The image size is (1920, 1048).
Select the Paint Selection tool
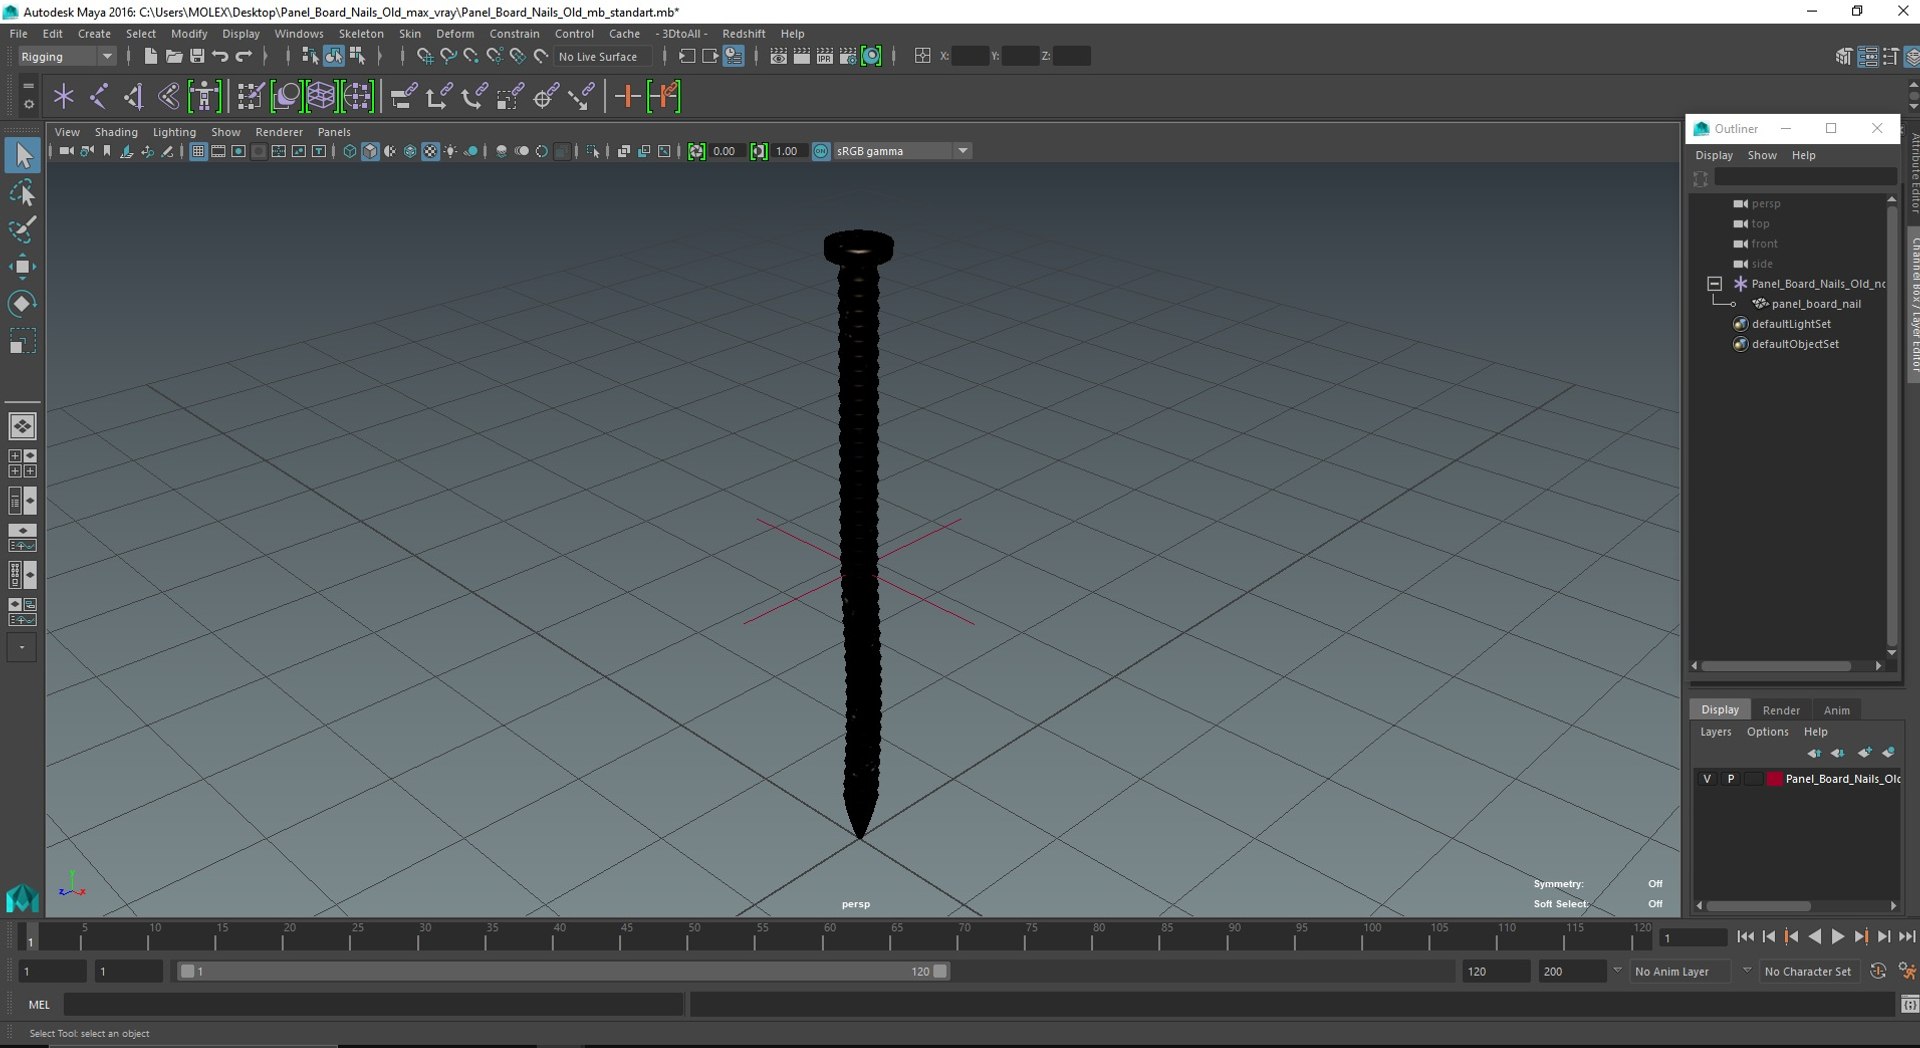[x=22, y=229]
